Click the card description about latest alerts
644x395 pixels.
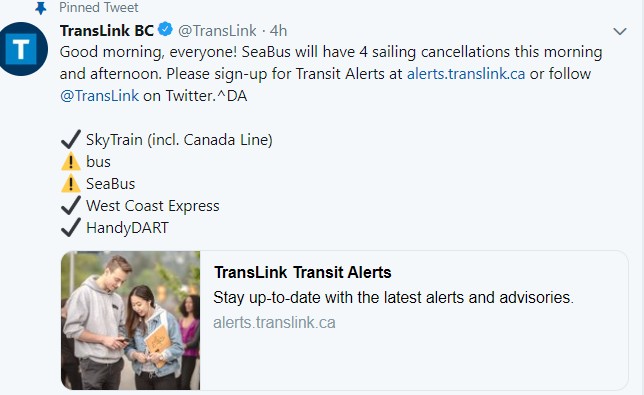pos(393,297)
